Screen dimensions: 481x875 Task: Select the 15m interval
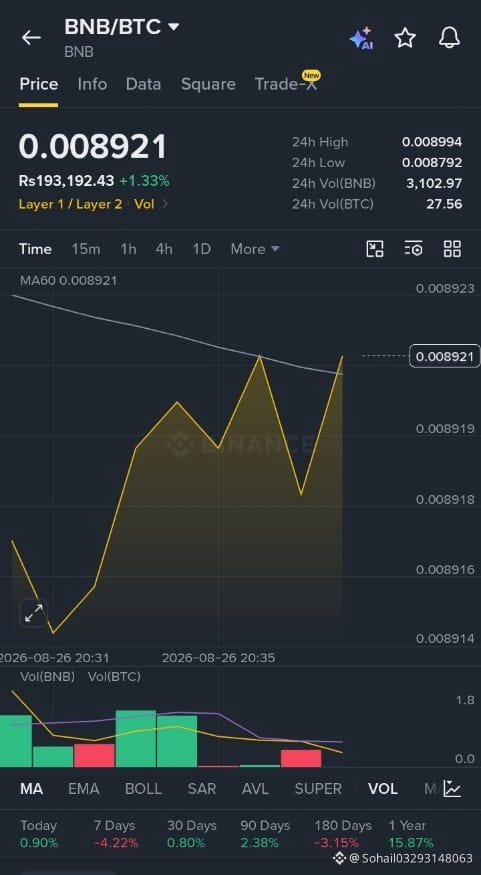point(86,249)
